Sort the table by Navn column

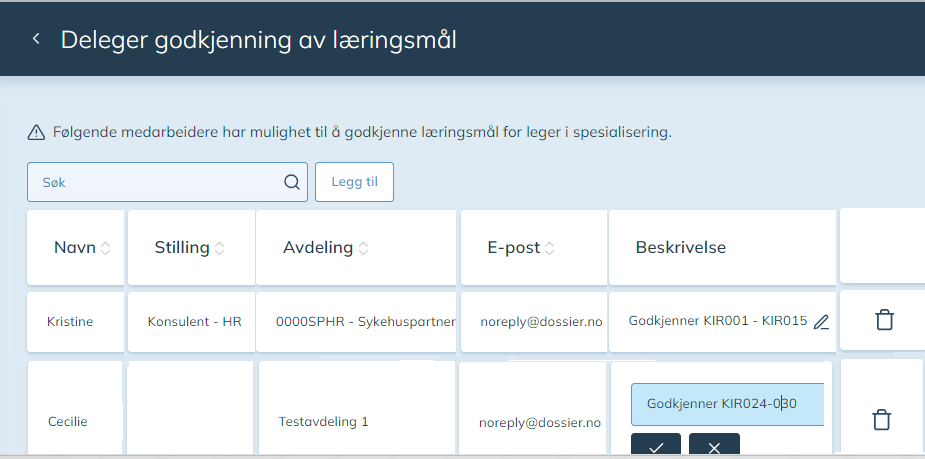point(105,248)
